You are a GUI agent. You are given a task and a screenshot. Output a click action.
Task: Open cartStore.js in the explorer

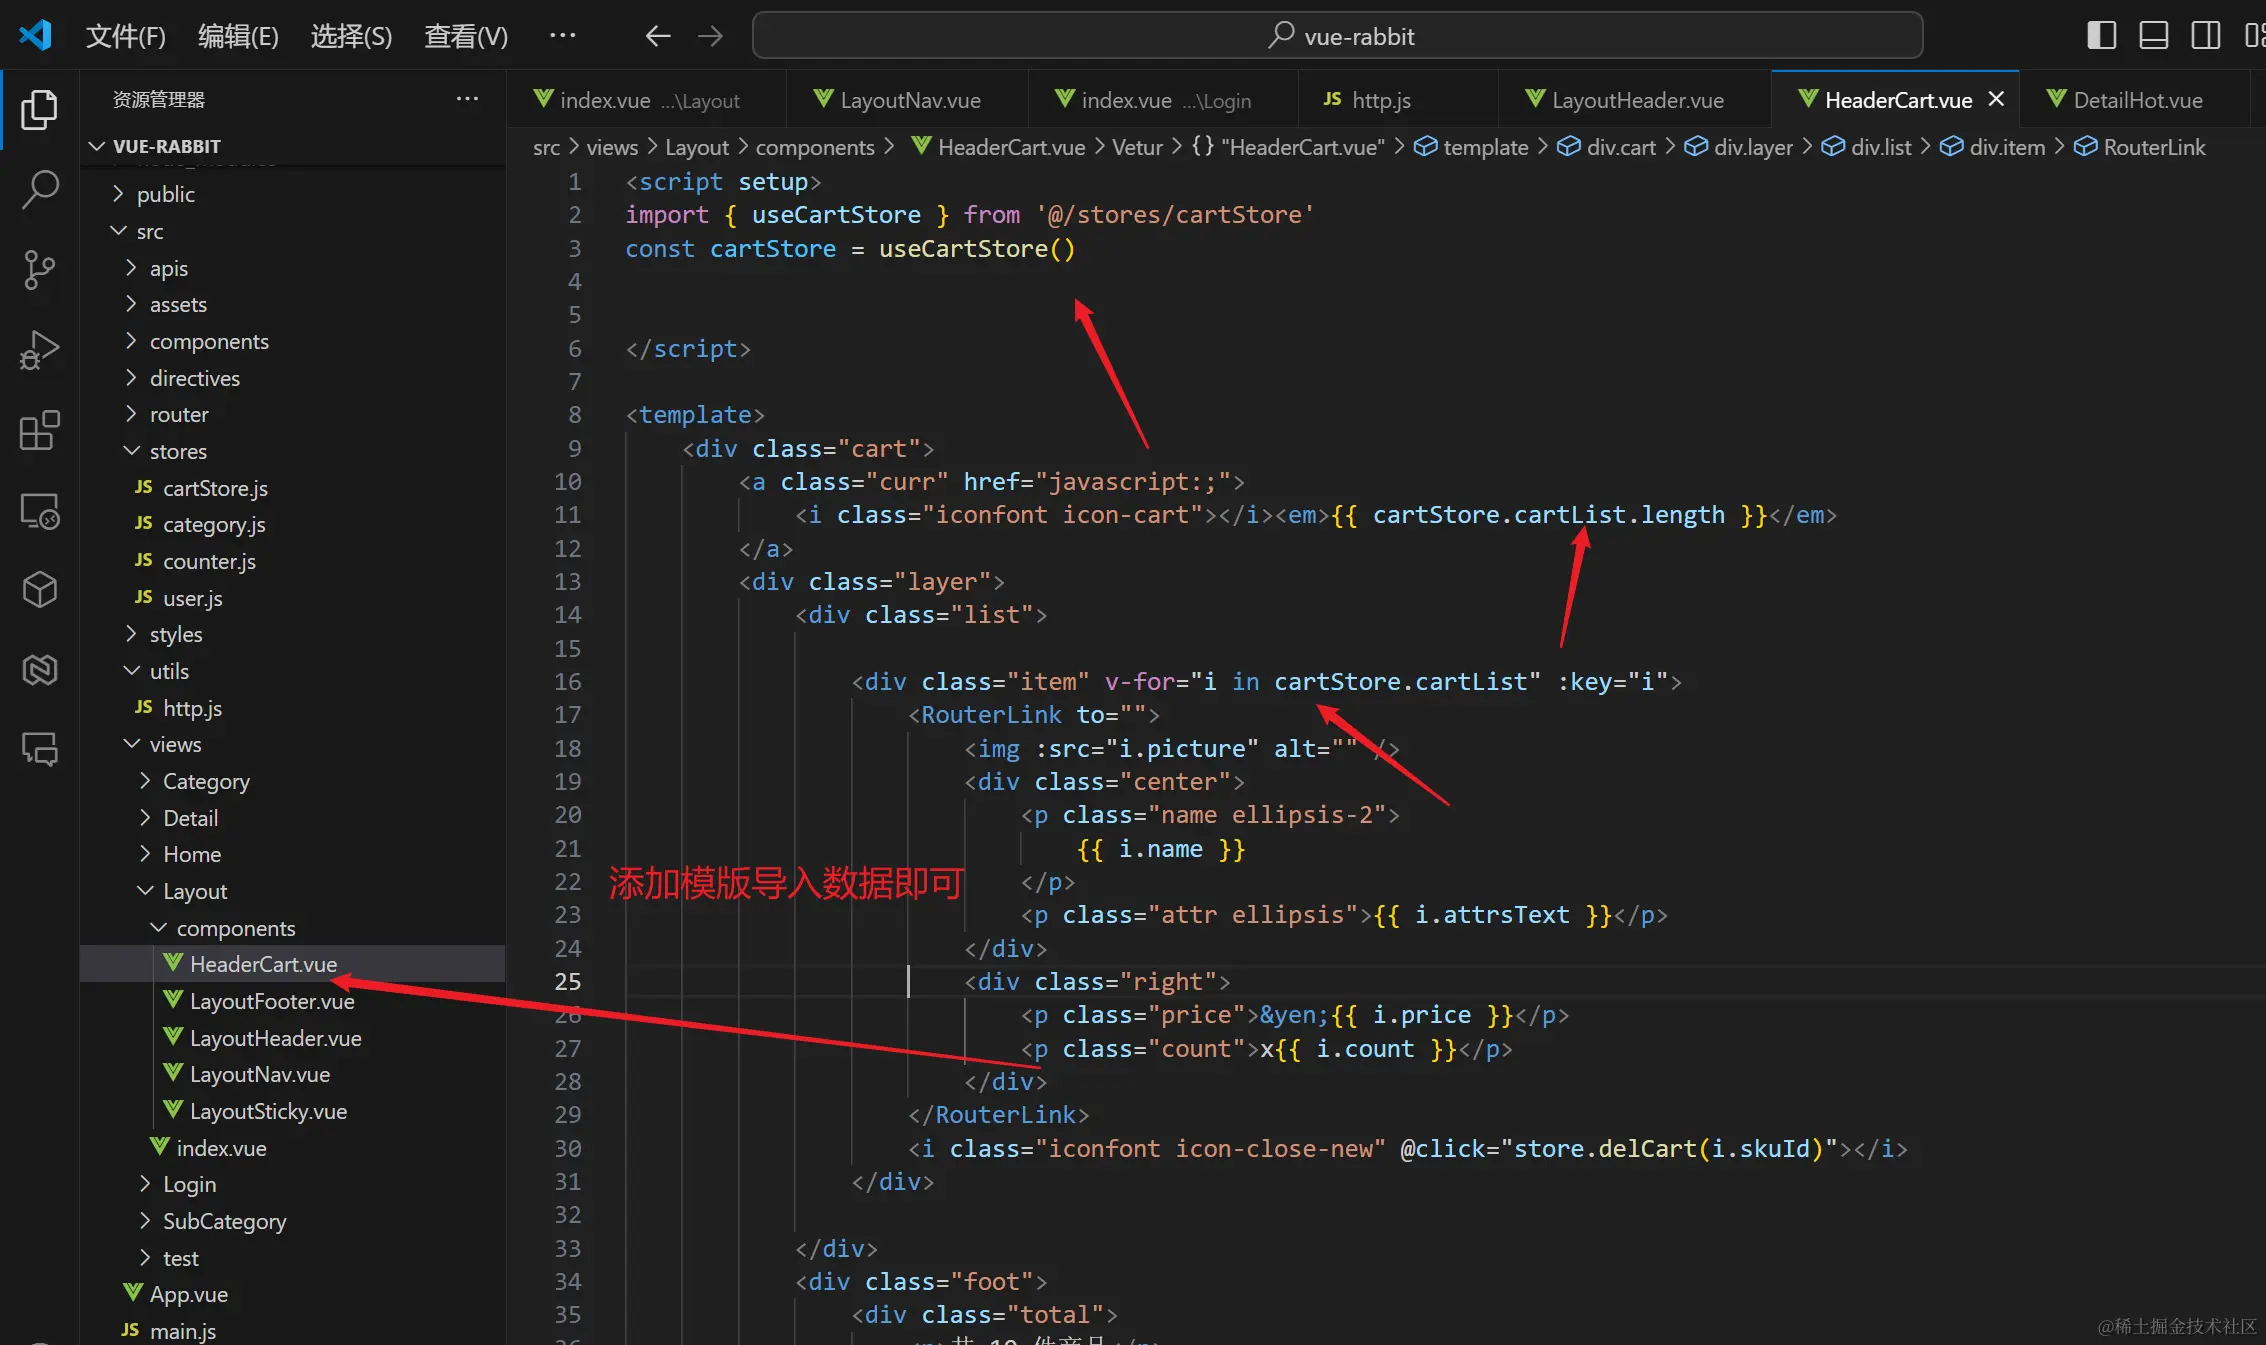click(215, 488)
